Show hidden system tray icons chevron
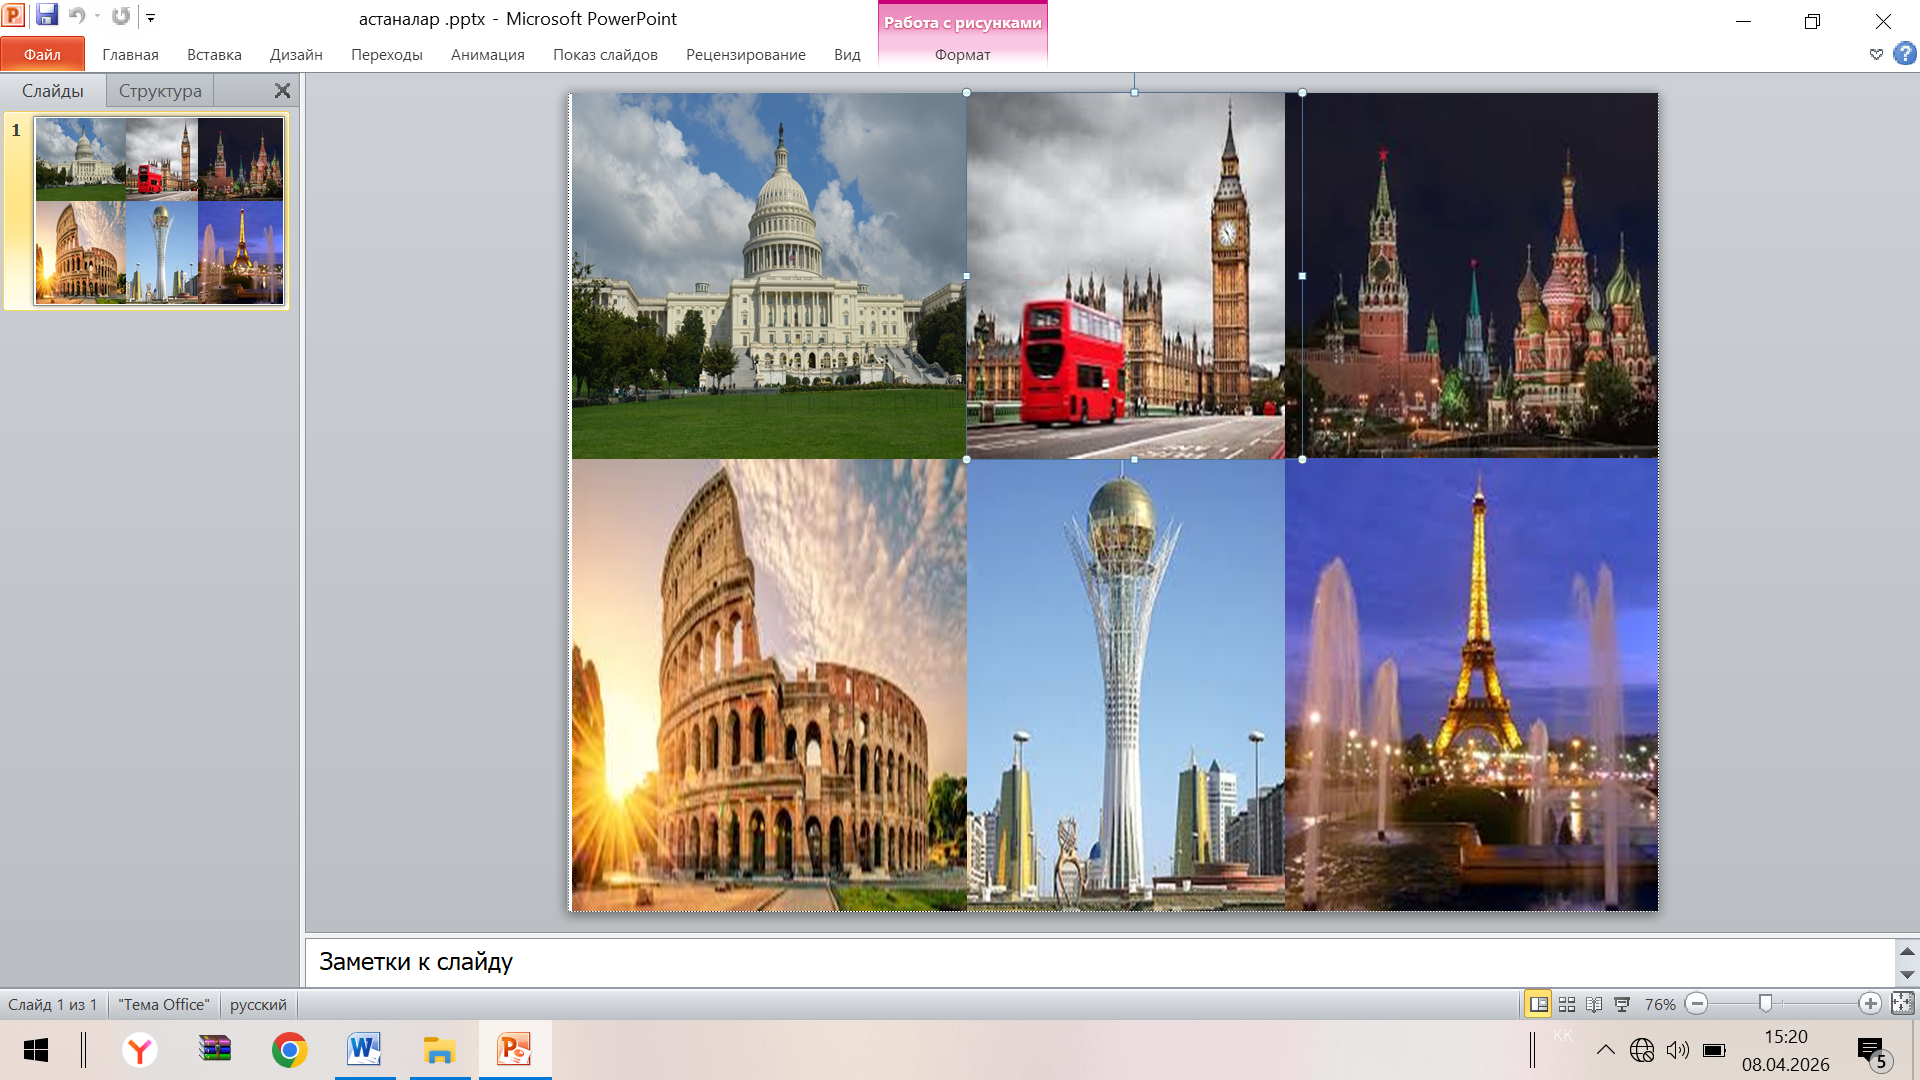 point(1605,1050)
